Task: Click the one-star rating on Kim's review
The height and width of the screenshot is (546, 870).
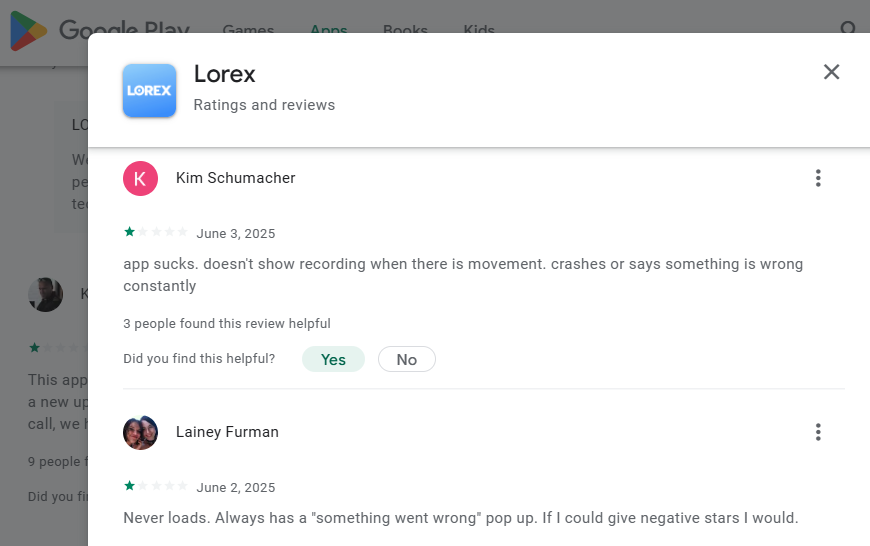Action: point(155,232)
